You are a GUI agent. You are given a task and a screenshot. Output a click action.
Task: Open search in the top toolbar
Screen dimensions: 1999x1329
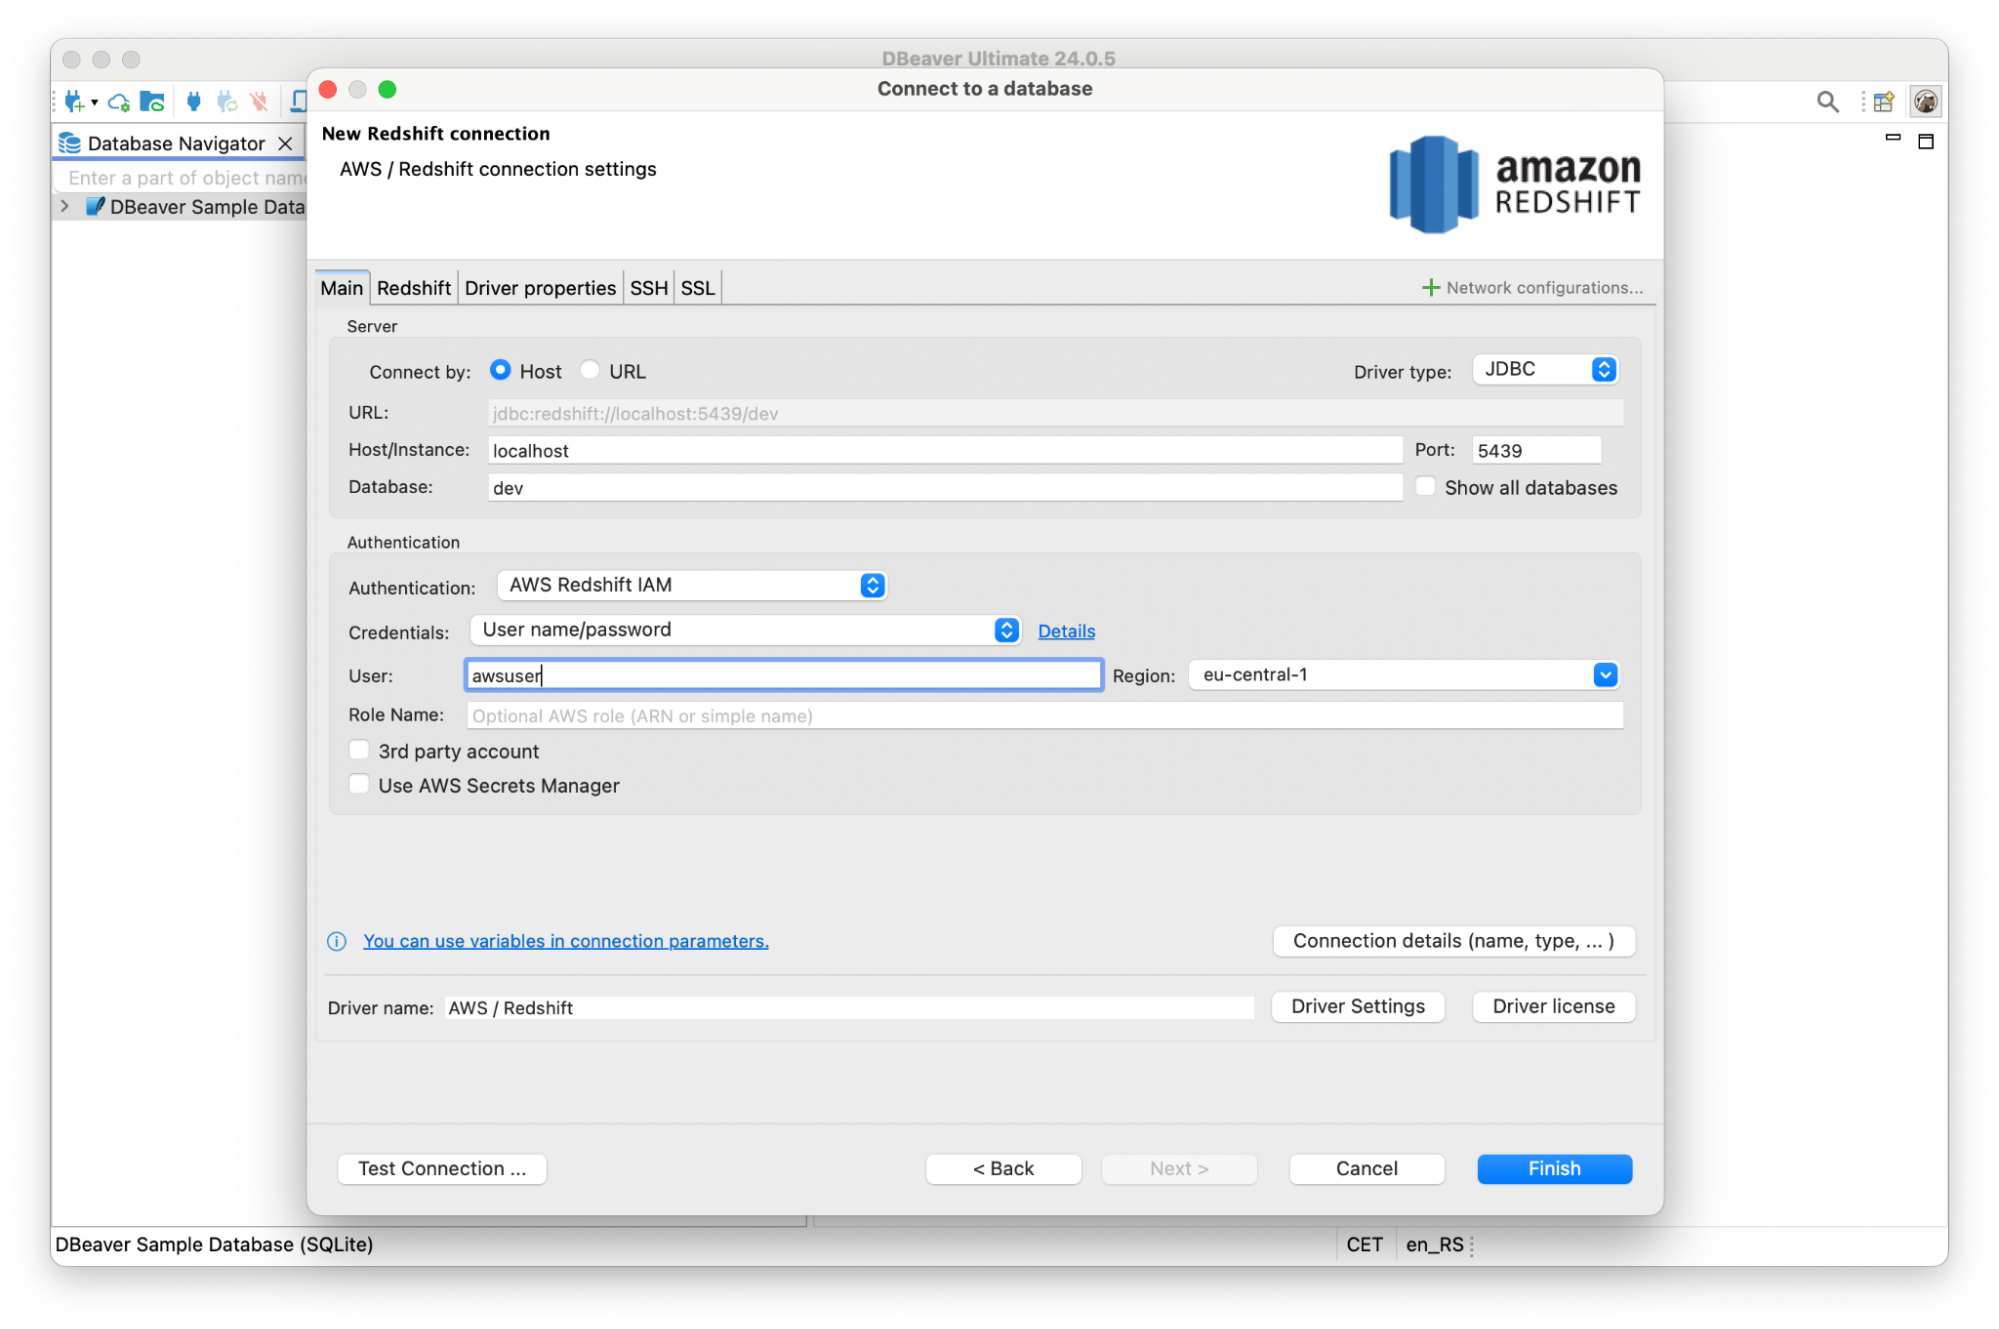[x=1827, y=100]
